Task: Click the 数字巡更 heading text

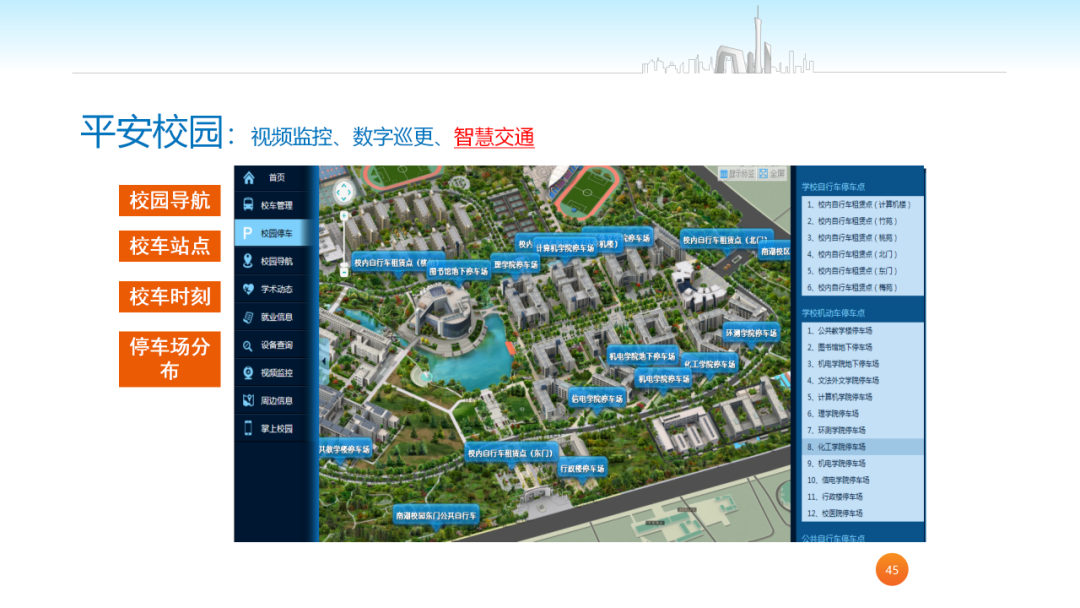Action: (393, 137)
